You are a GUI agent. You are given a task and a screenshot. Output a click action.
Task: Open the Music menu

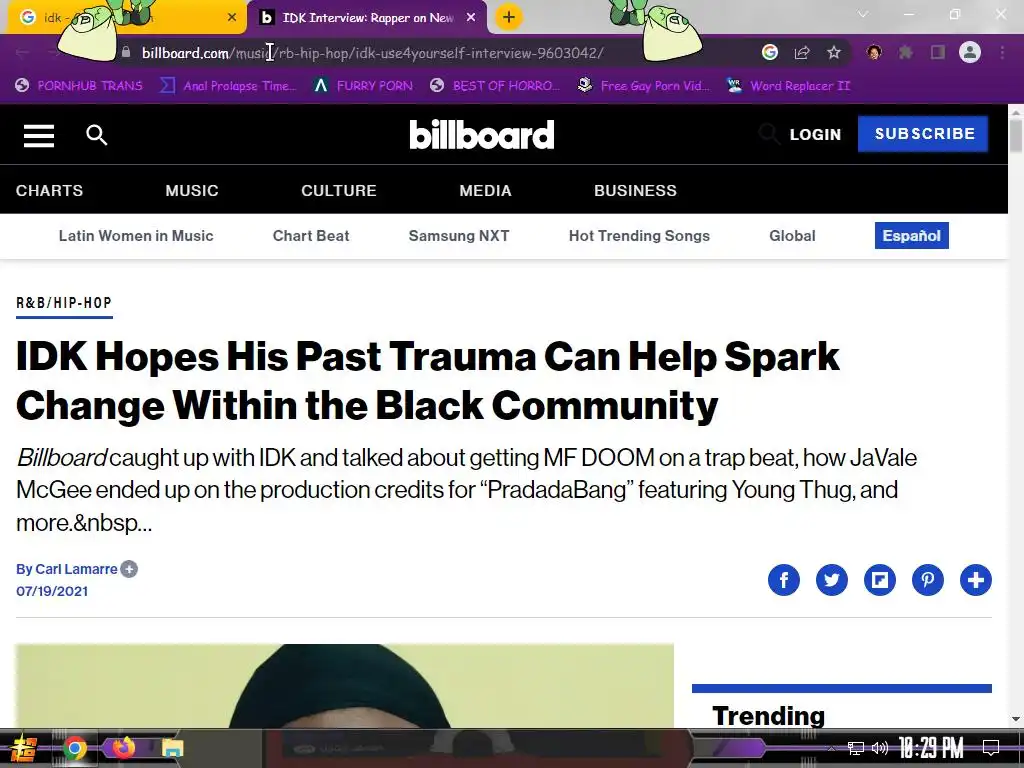192,191
